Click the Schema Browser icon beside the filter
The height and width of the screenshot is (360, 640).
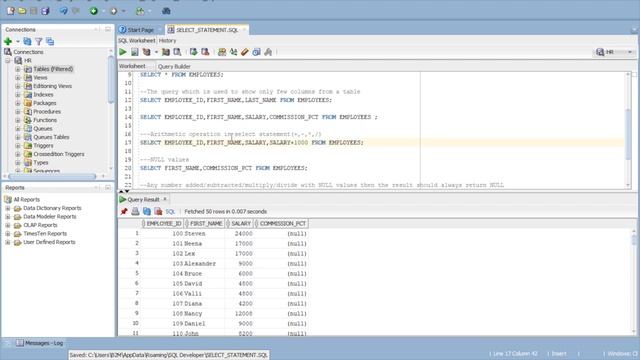[x=50, y=41]
